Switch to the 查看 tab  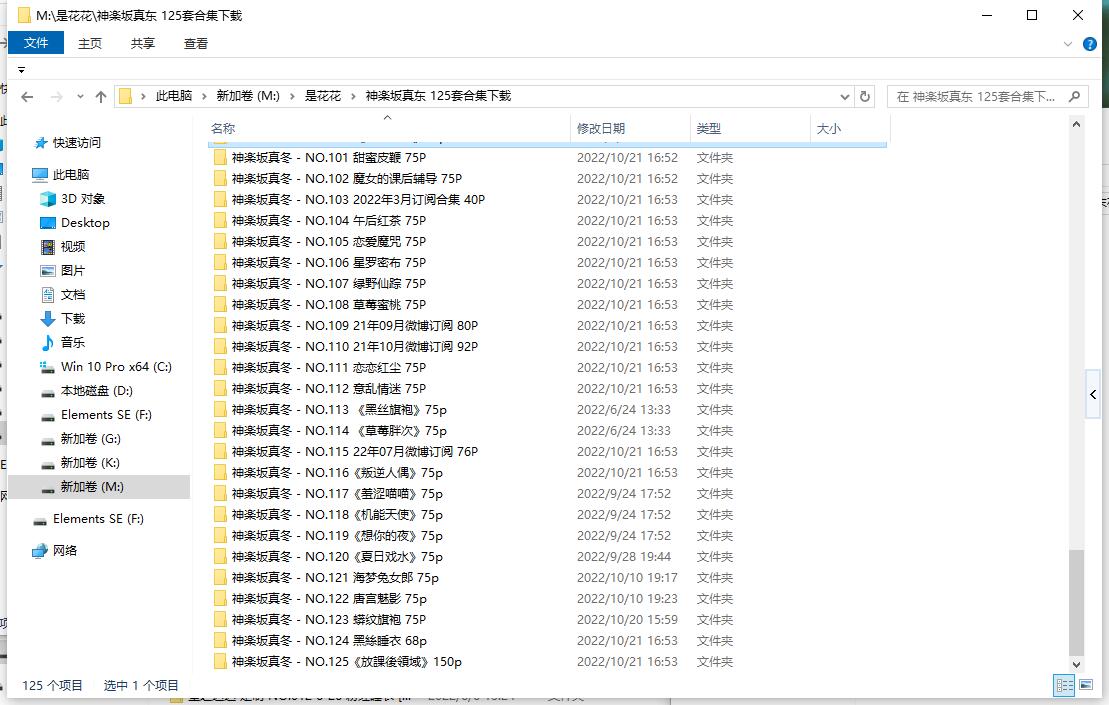pos(196,43)
